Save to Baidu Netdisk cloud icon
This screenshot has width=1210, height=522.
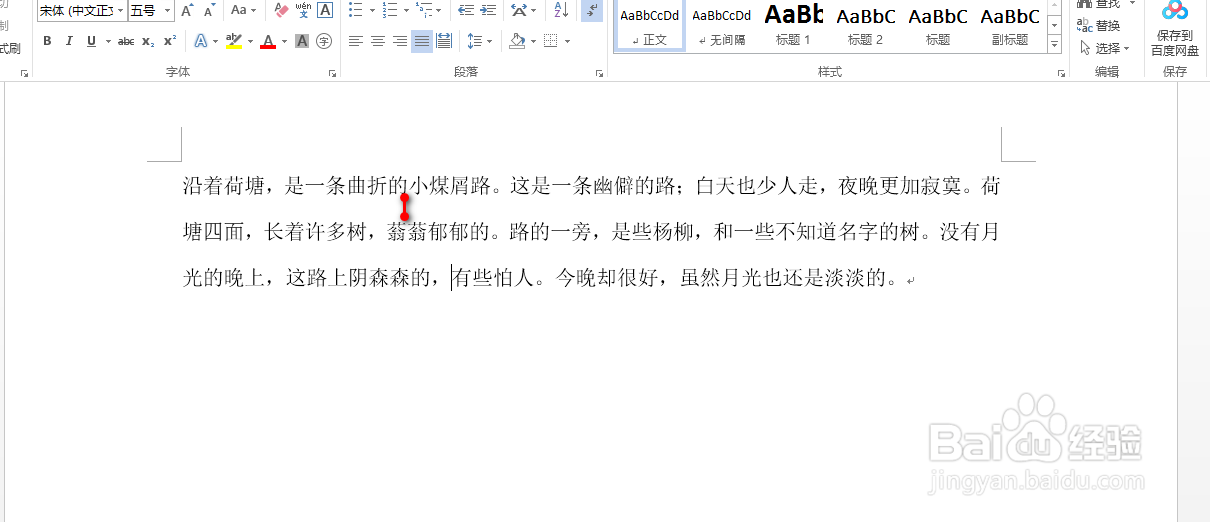tap(1174, 27)
